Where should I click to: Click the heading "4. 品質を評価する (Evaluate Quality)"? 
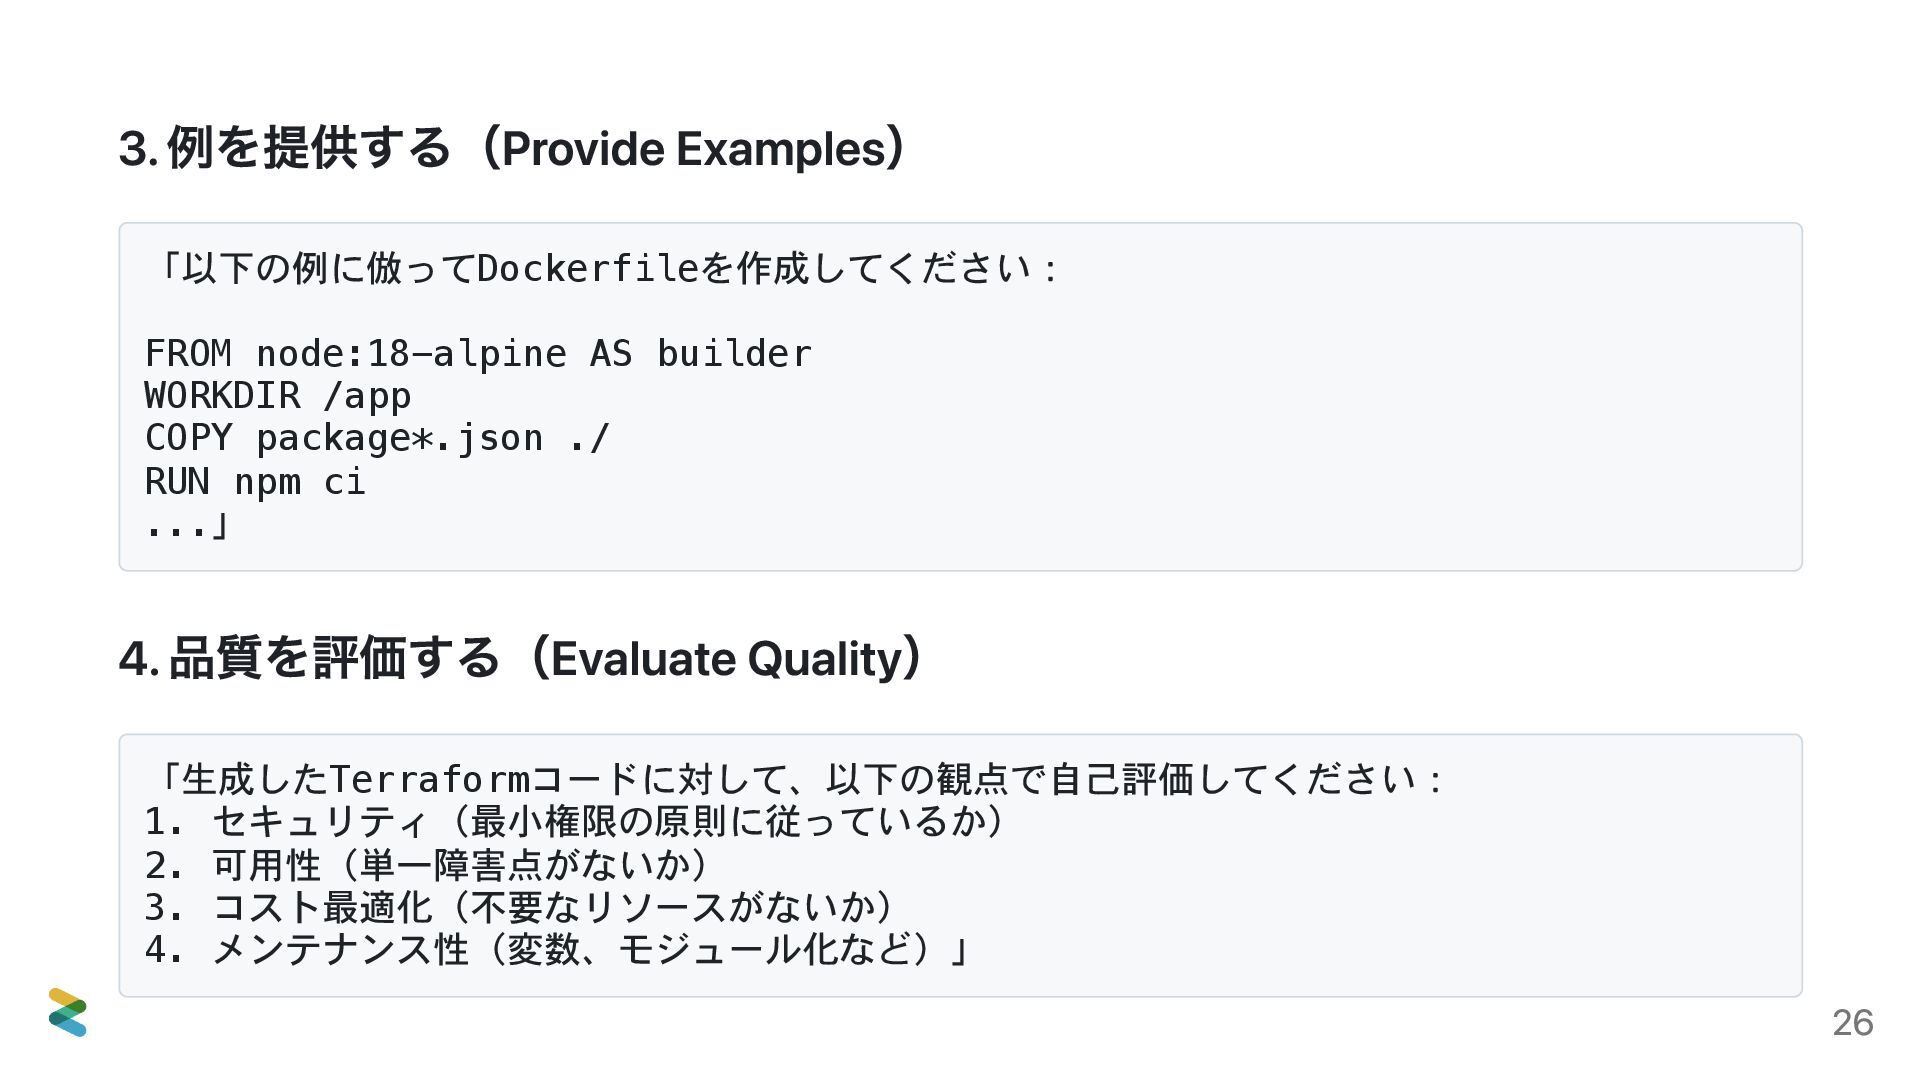(520, 659)
